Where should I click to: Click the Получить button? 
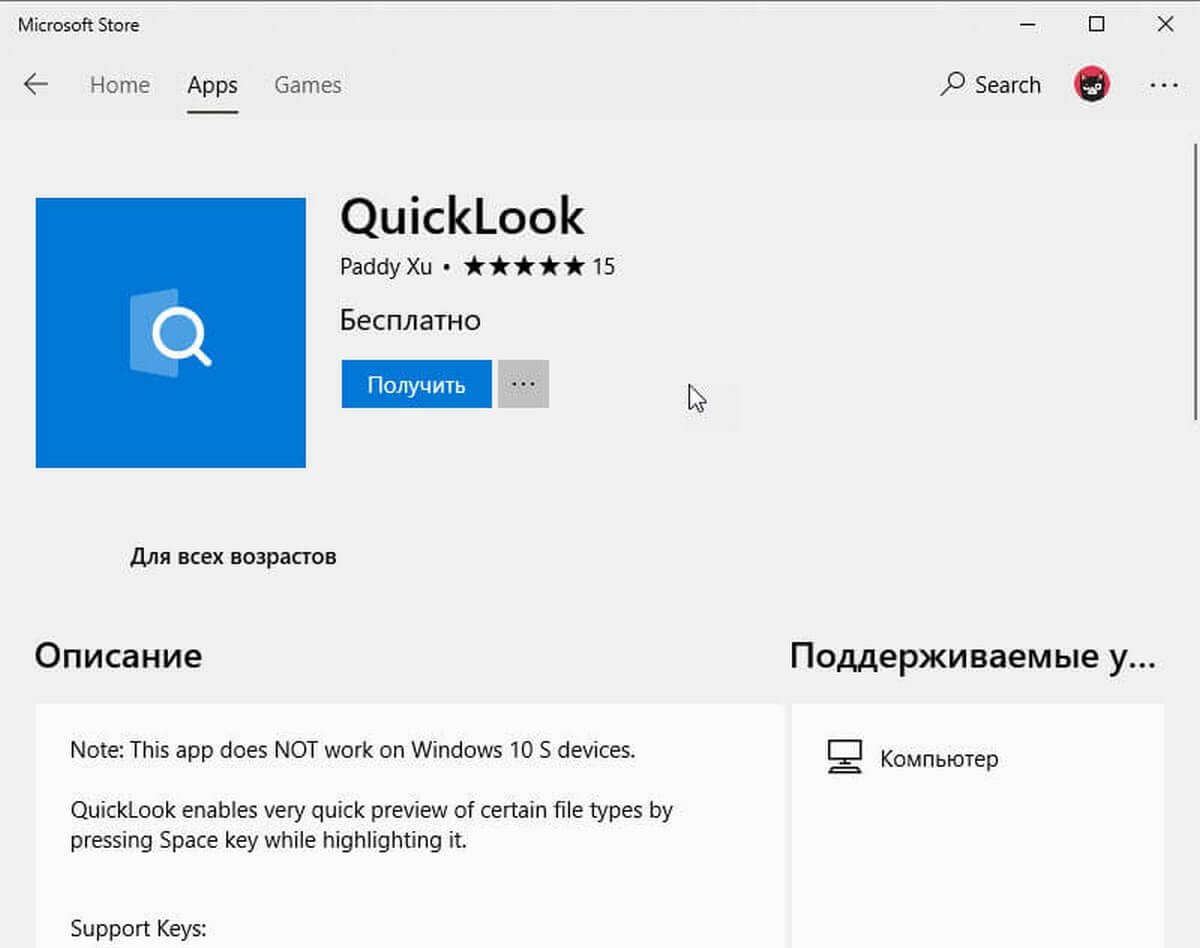point(416,384)
